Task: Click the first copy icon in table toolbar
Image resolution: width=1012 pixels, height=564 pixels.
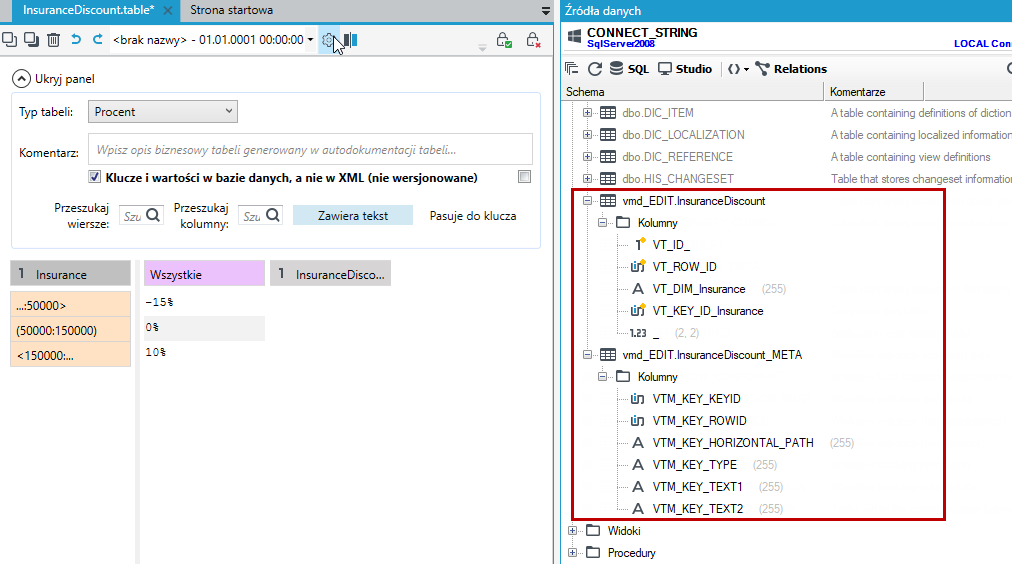Action: tap(10, 39)
